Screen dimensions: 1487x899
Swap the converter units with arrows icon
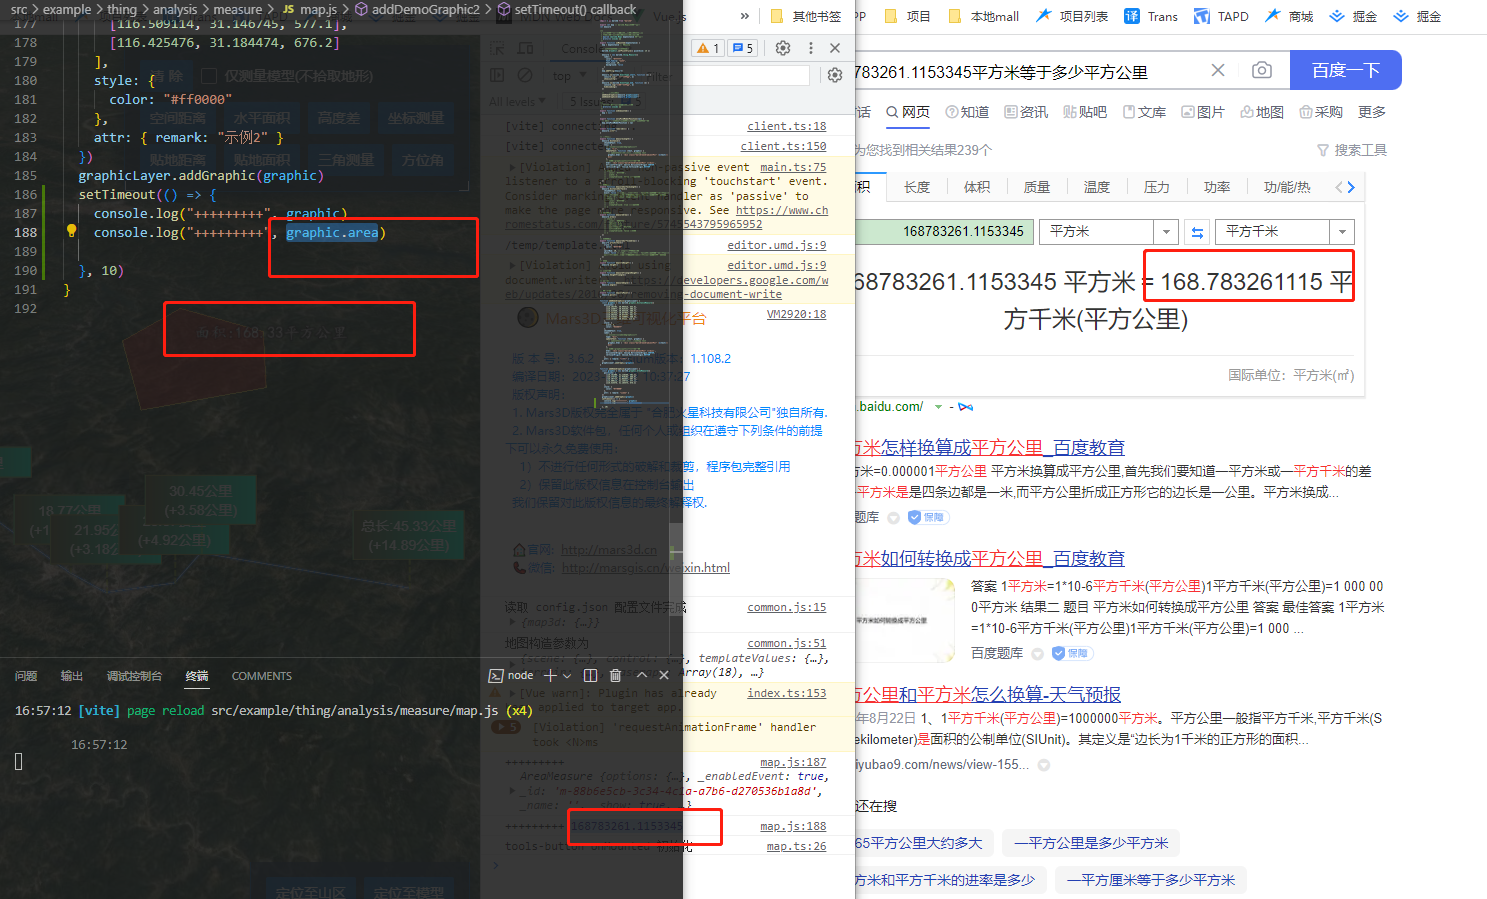pos(1197,232)
